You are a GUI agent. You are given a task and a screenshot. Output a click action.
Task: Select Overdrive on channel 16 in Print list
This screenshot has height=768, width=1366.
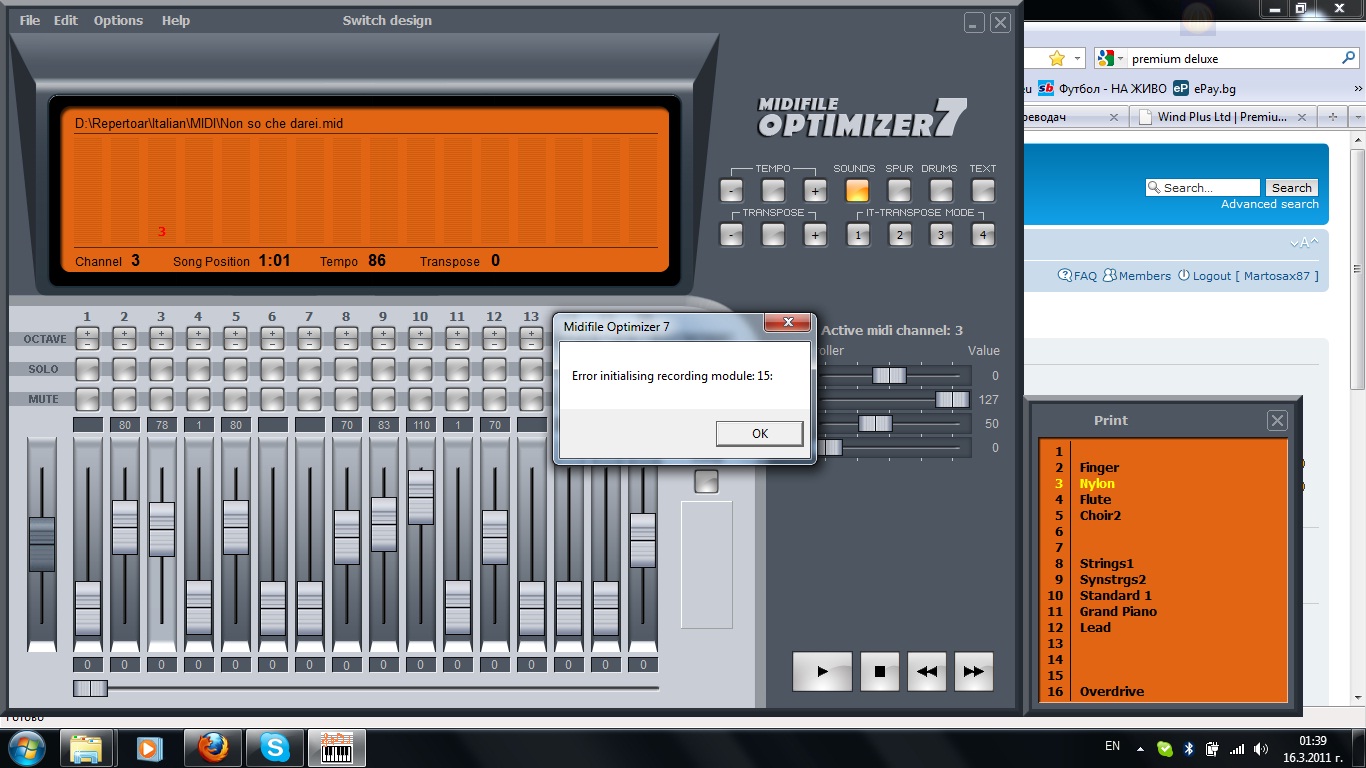(x=1112, y=692)
